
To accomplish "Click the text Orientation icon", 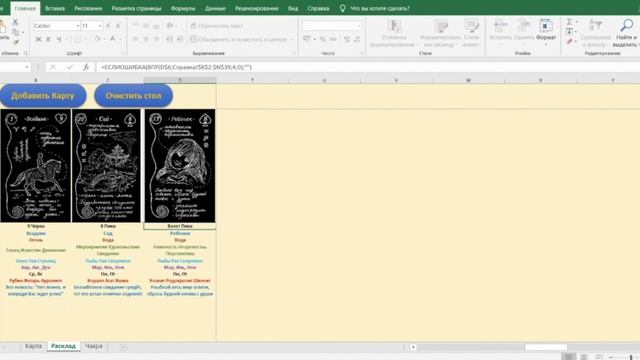I will [170, 26].
